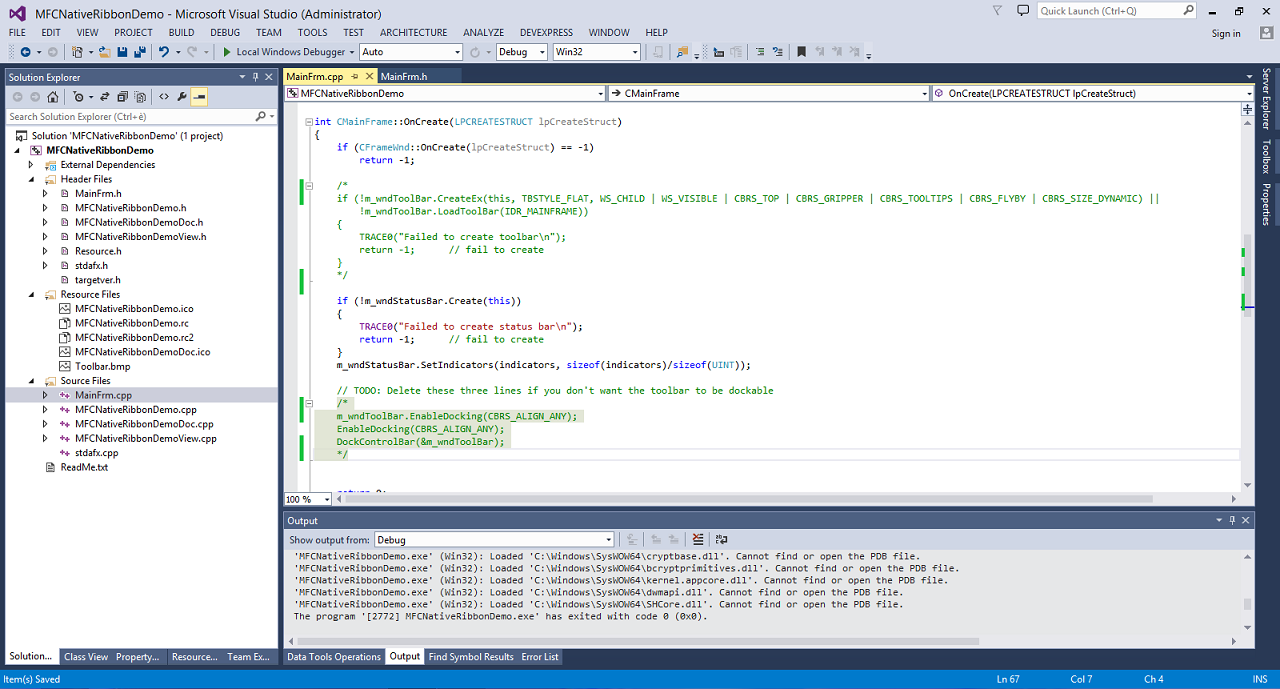Open the Show output from dropdown

coord(494,540)
